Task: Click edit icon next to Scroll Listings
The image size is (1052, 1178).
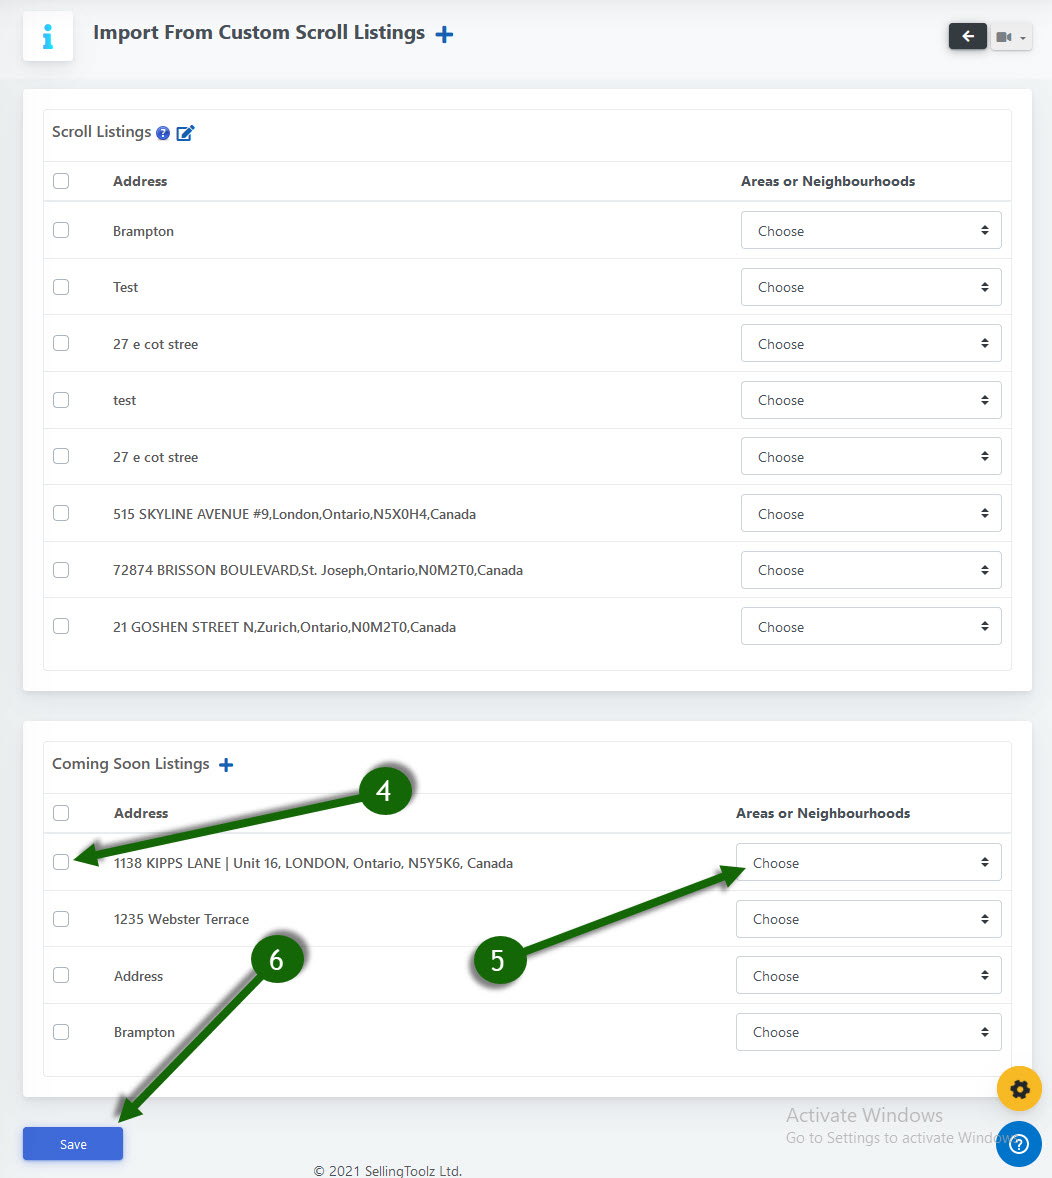Action: coord(185,133)
